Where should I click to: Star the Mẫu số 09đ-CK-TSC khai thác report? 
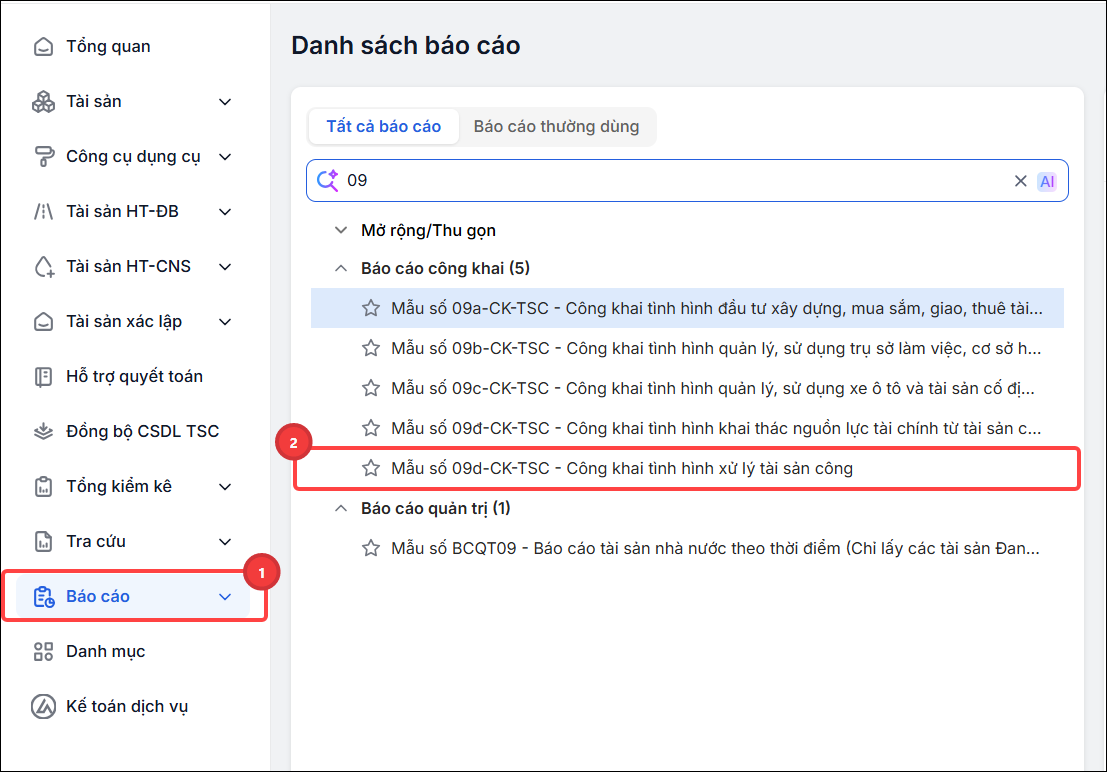point(371,428)
